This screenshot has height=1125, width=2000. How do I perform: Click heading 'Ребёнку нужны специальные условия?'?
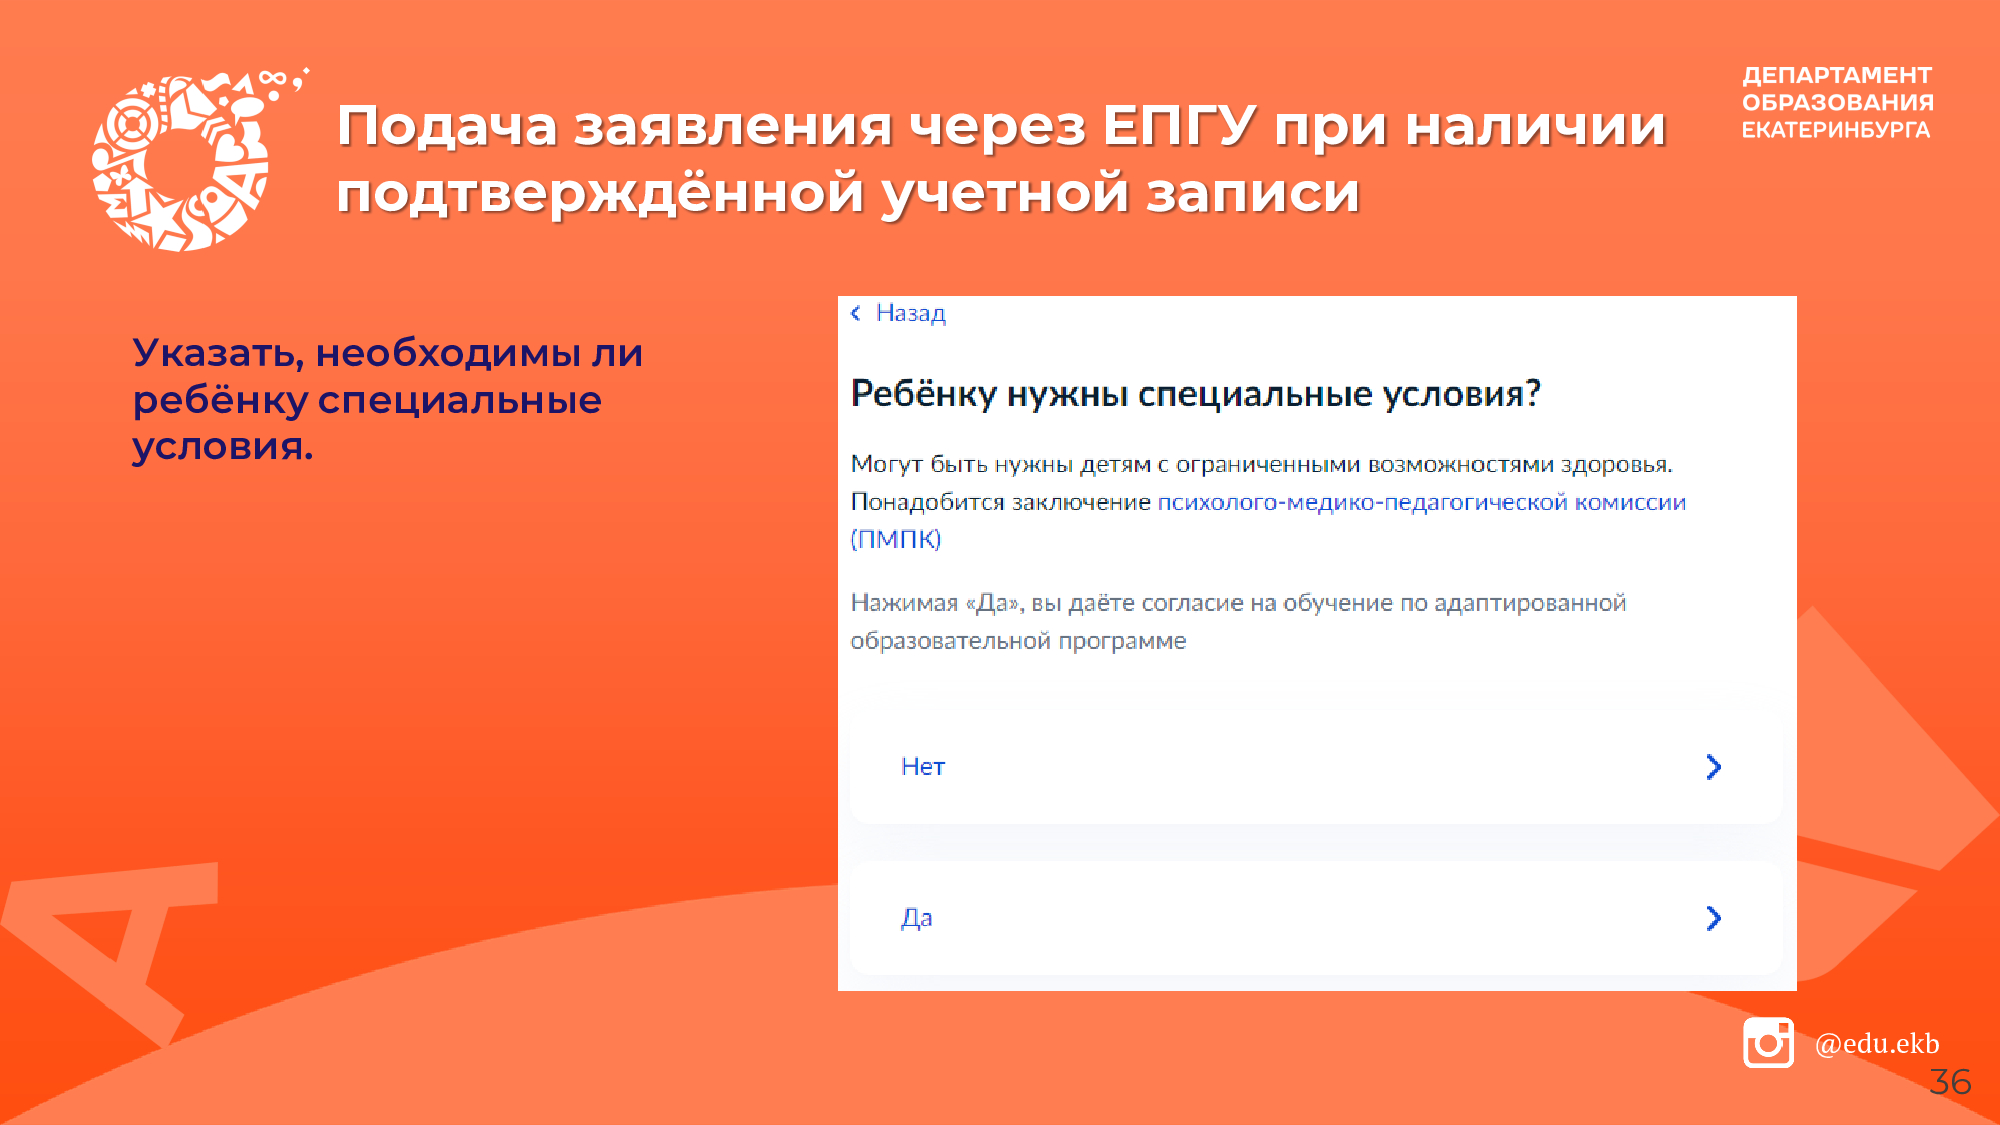(1195, 394)
